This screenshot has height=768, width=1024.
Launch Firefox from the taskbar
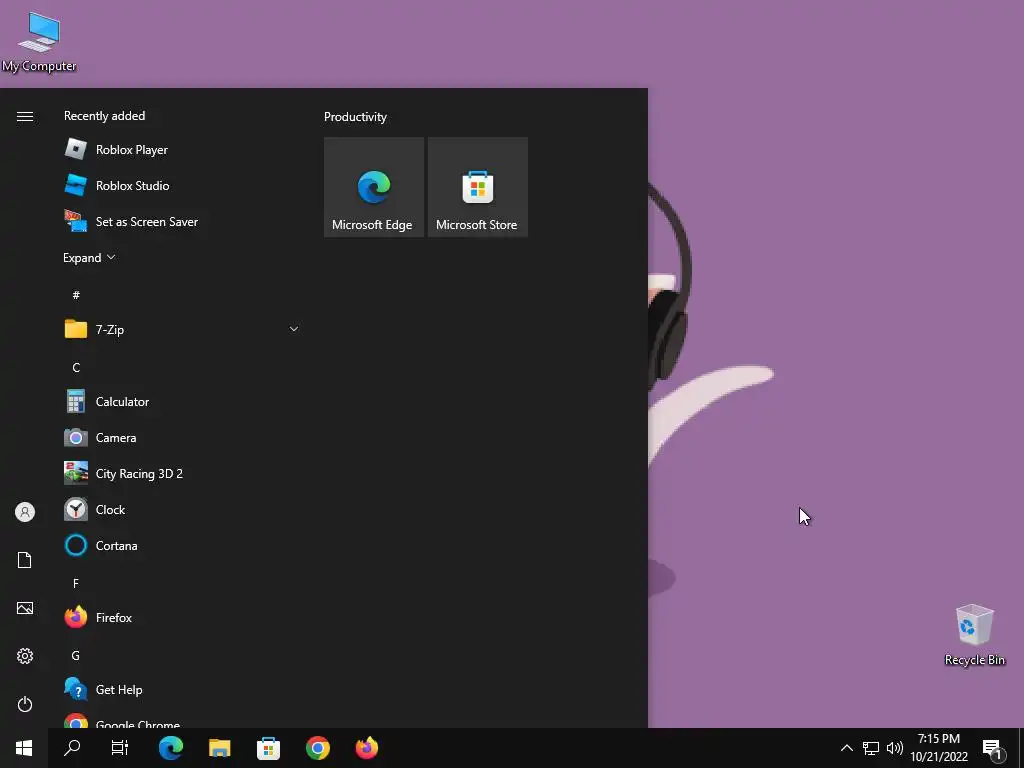[367, 748]
